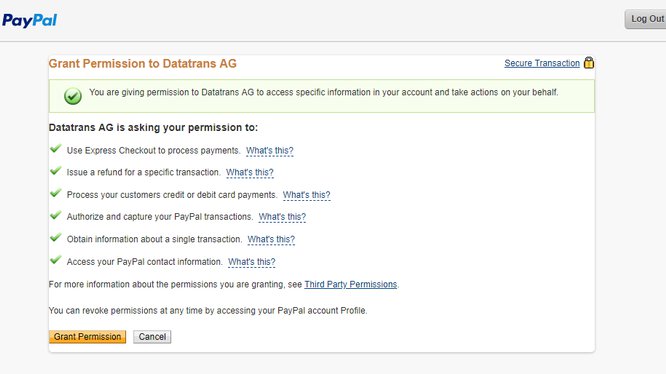Open What's this? for Authorize and capture
The image size is (666, 374).
click(282, 217)
